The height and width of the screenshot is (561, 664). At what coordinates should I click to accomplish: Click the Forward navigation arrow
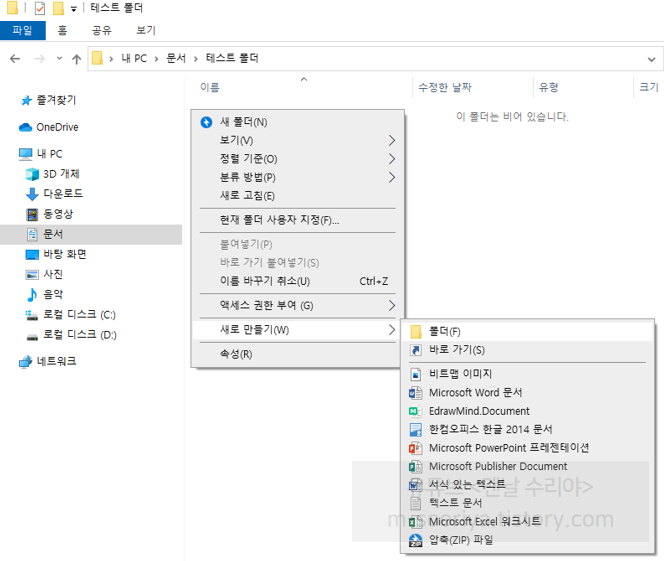click(39, 59)
